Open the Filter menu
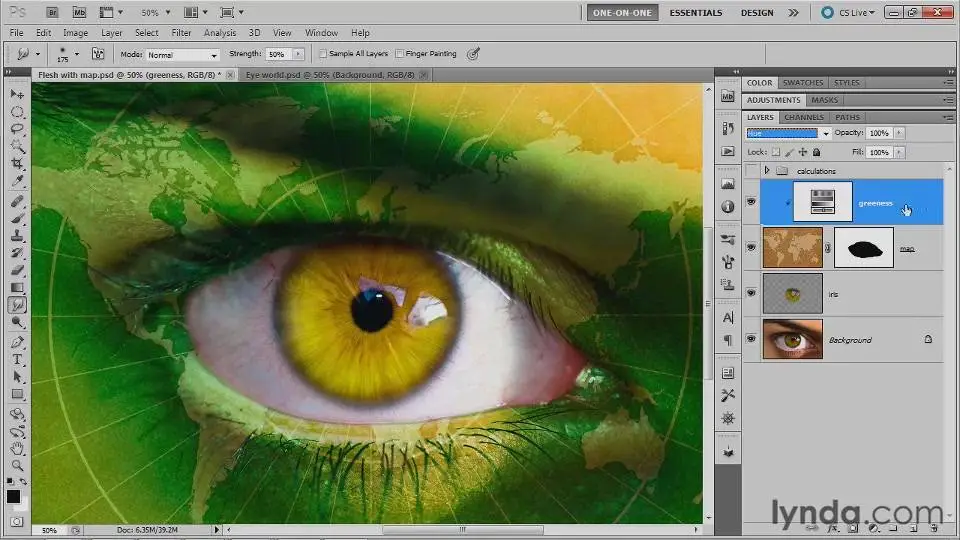The image size is (960, 540). pos(180,33)
